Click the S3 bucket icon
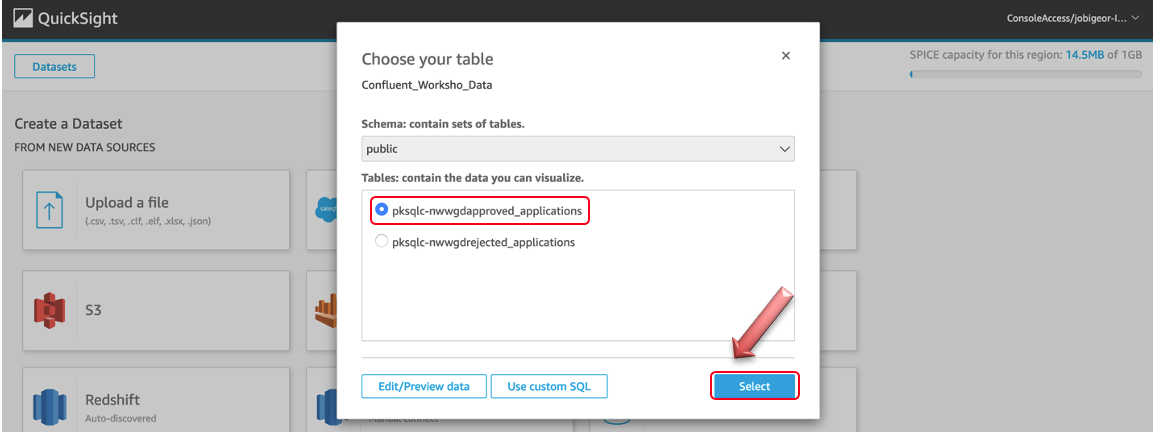 [50, 310]
